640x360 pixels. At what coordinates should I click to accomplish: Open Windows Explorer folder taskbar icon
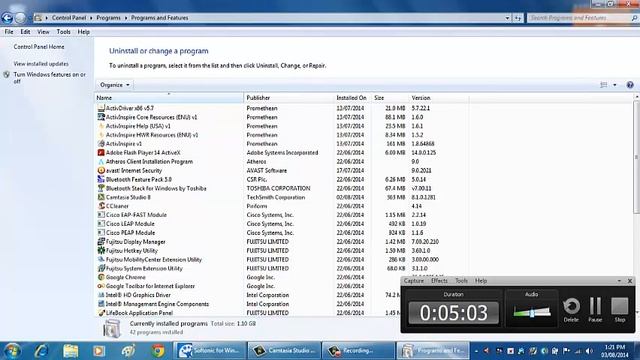coord(71,351)
